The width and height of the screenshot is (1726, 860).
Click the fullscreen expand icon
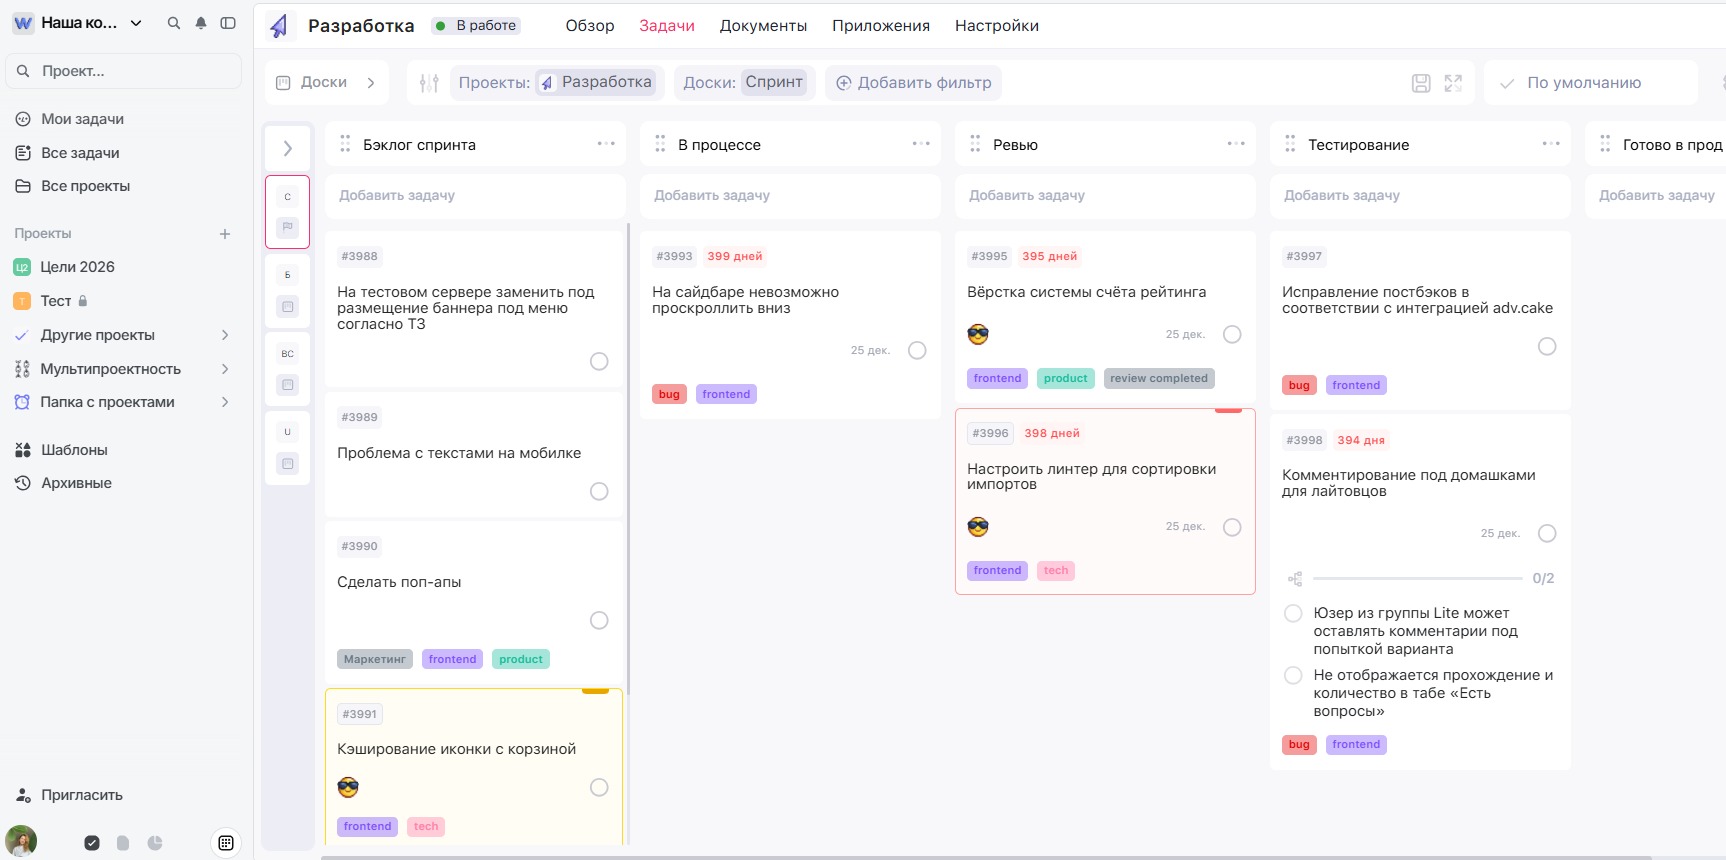(1453, 83)
